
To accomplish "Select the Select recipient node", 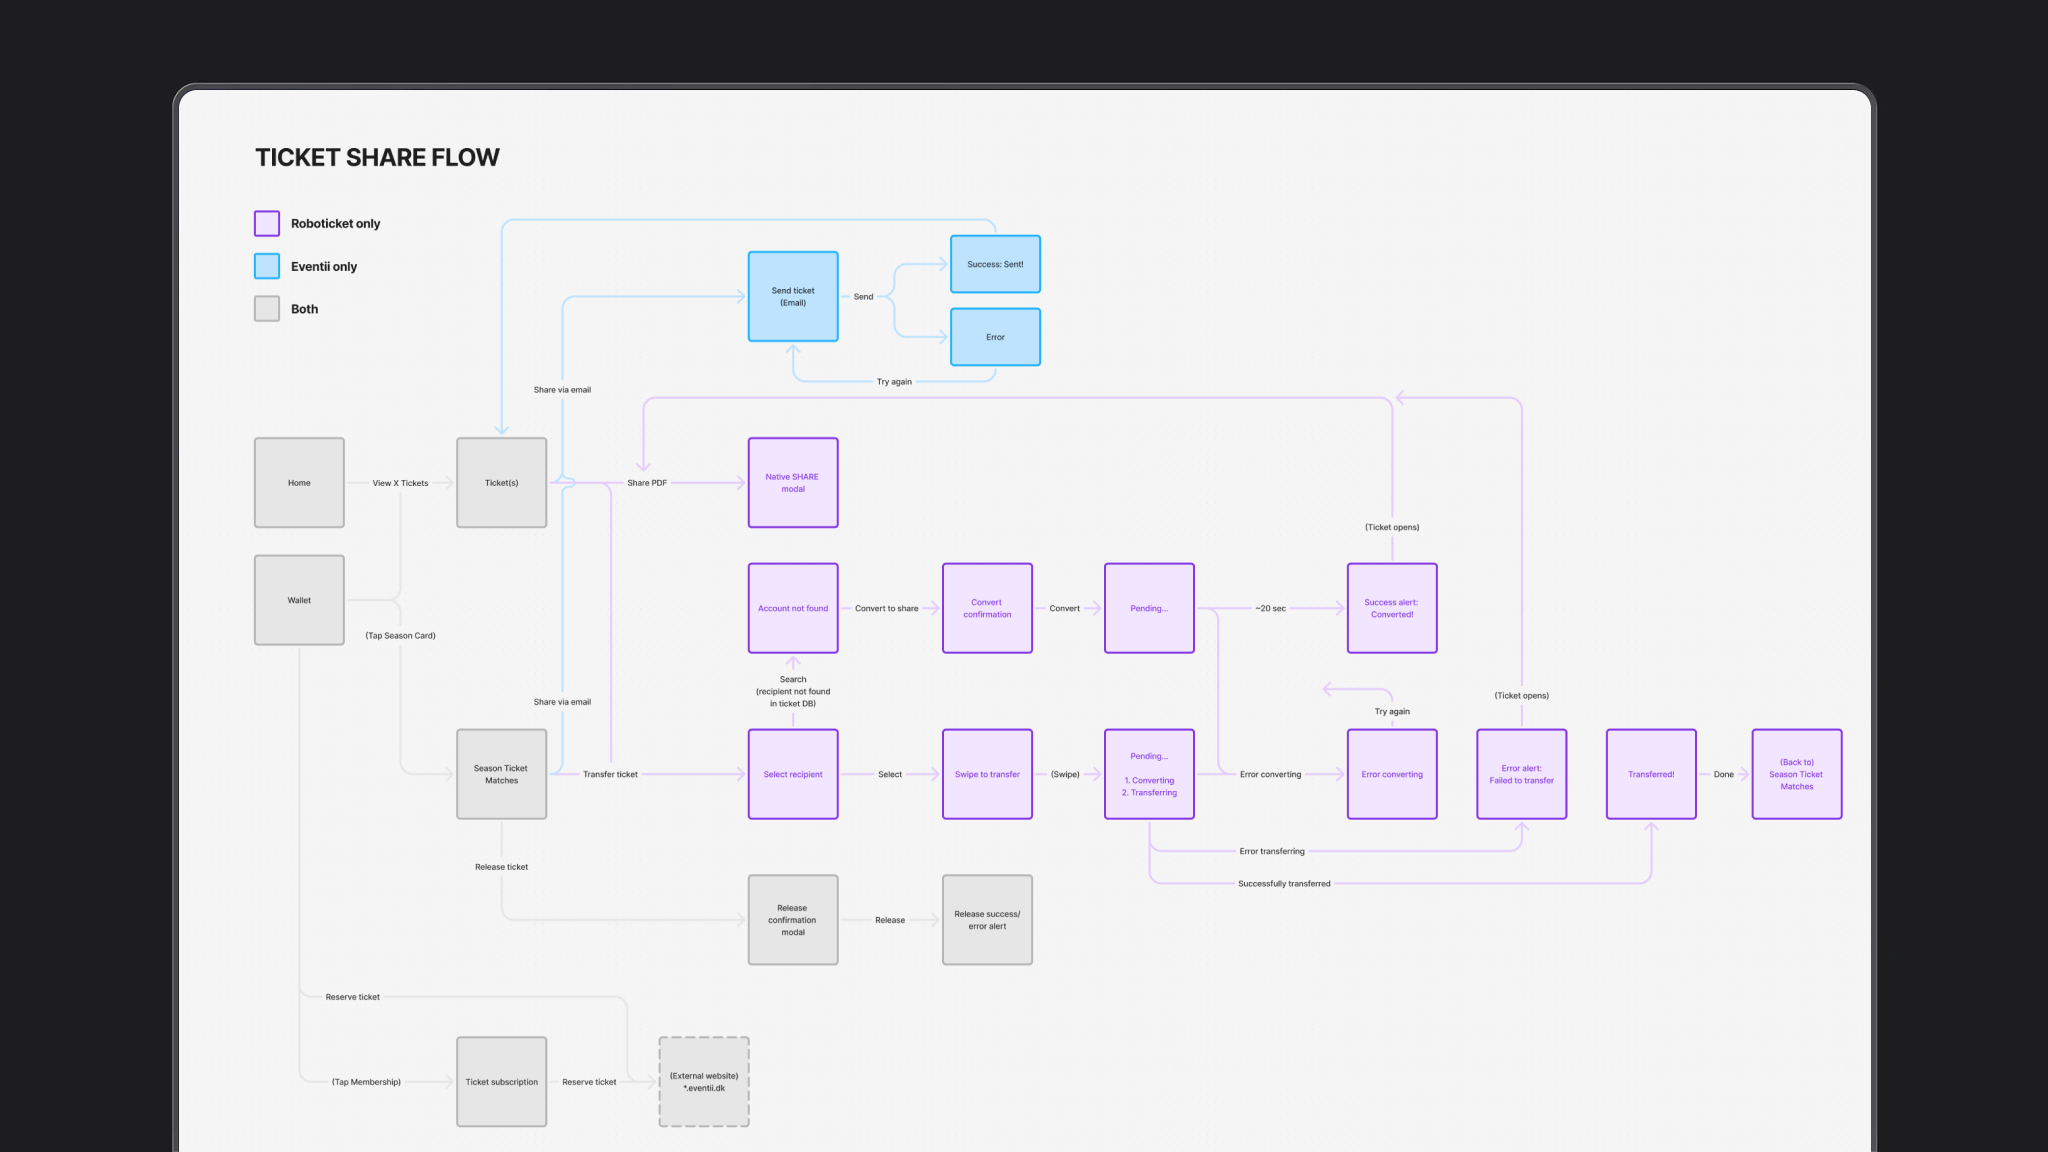I will pyautogui.click(x=793, y=774).
